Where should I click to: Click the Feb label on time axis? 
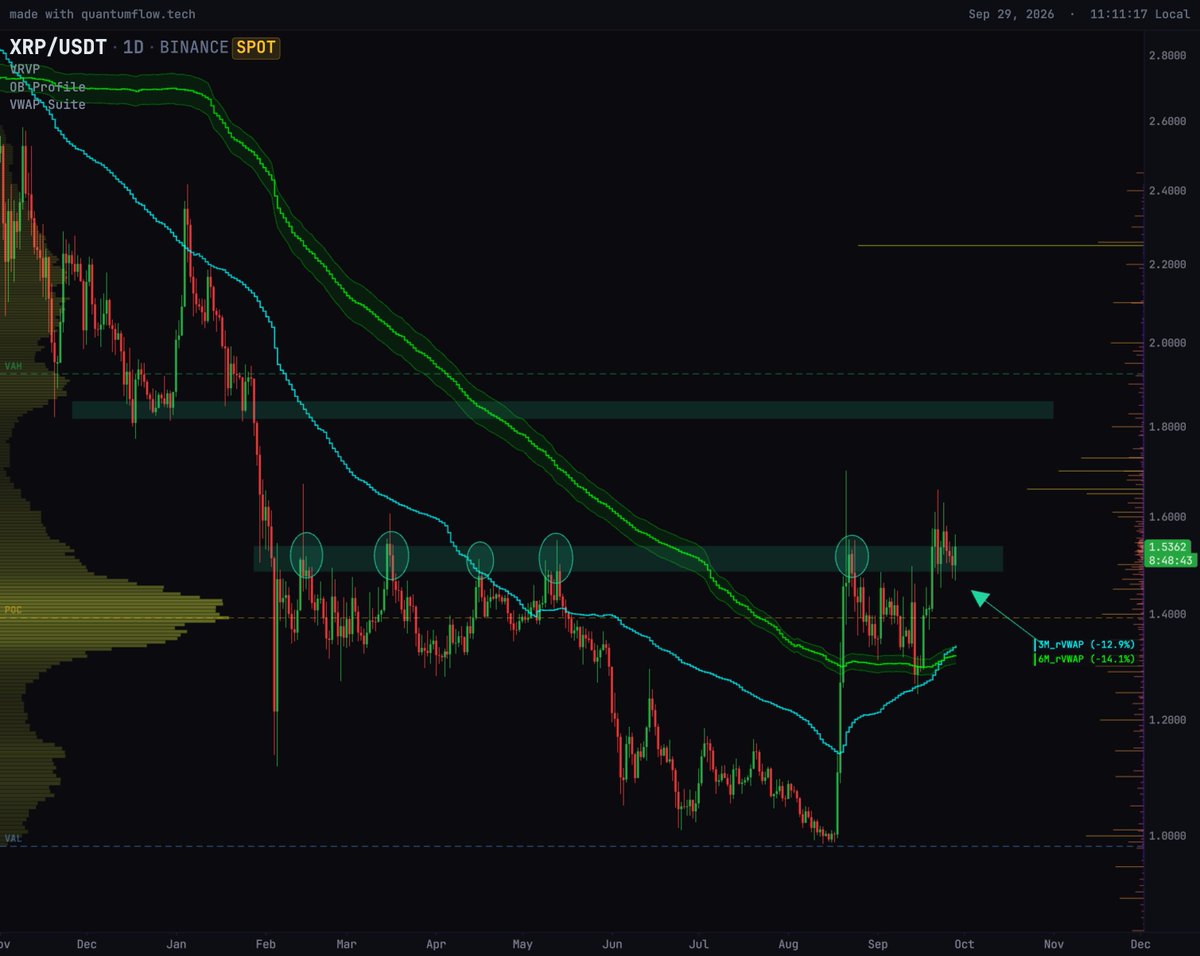click(267, 944)
